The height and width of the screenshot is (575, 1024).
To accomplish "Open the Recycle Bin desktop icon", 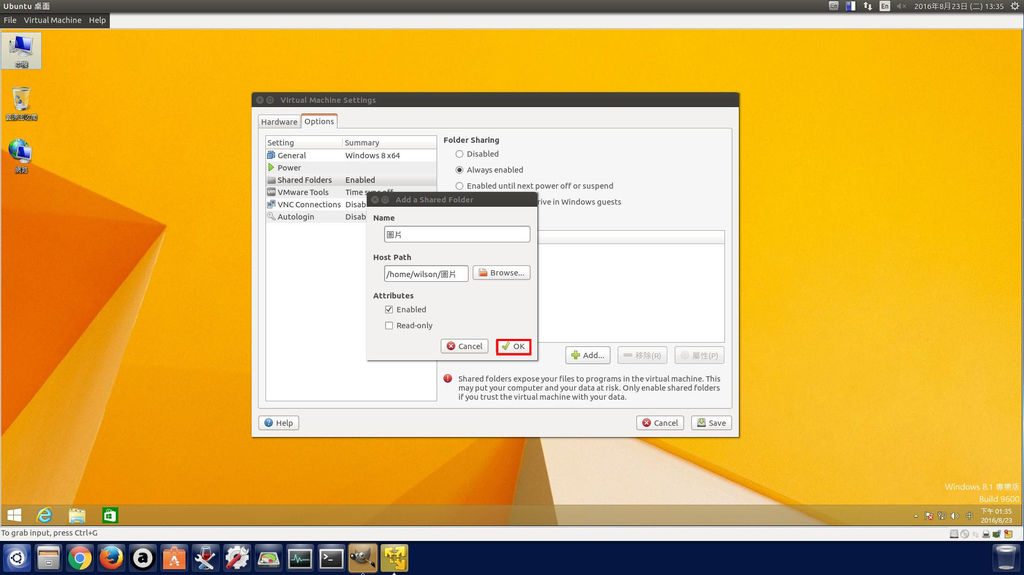I will point(22,103).
